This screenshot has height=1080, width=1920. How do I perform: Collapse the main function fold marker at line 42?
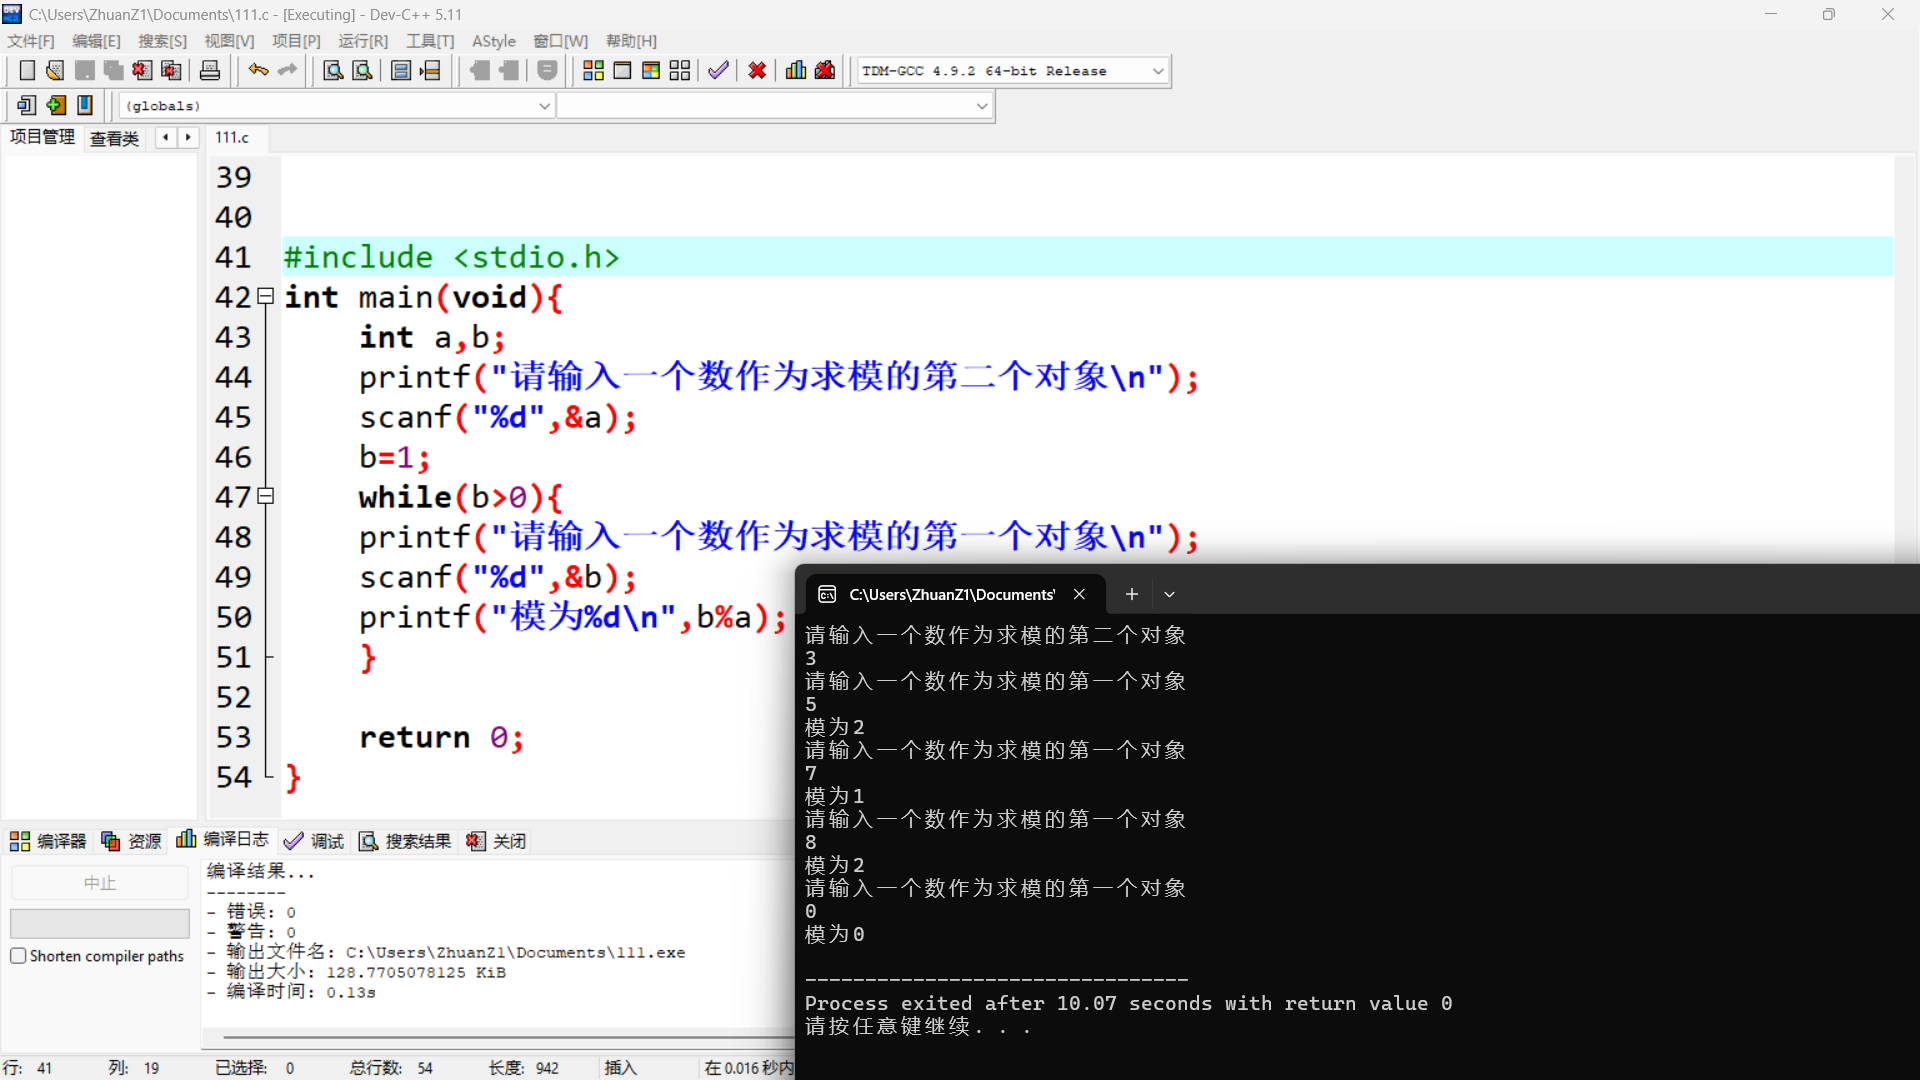pyautogui.click(x=265, y=296)
